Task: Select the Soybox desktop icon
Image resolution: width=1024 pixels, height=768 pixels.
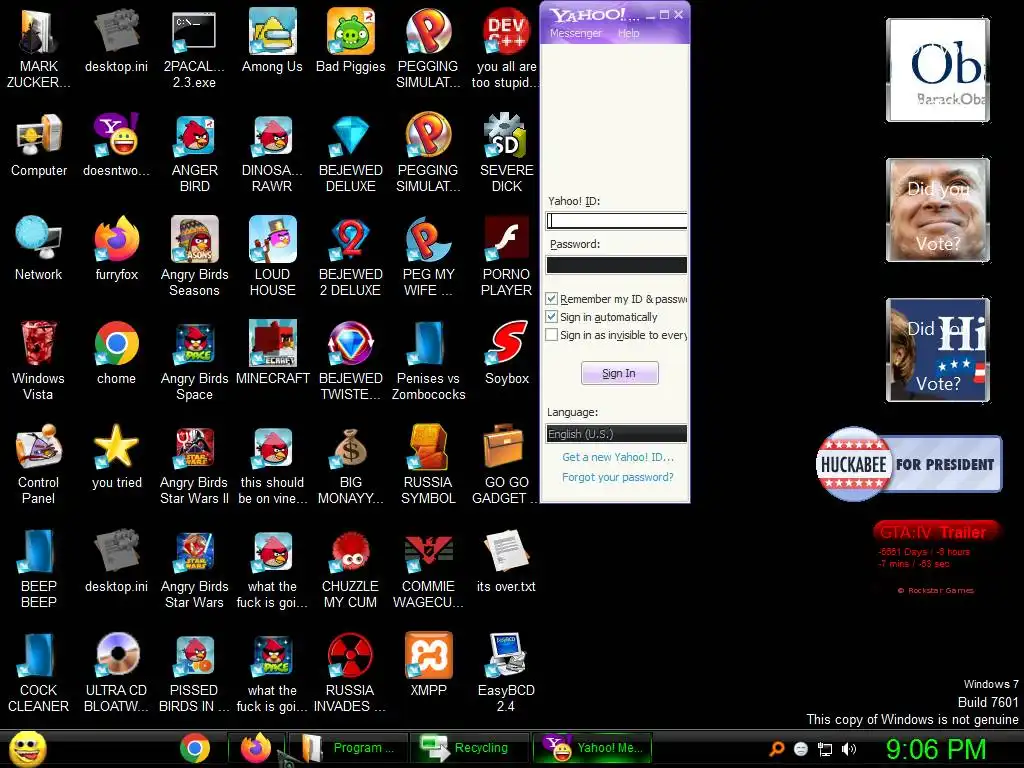Action: click(507, 353)
